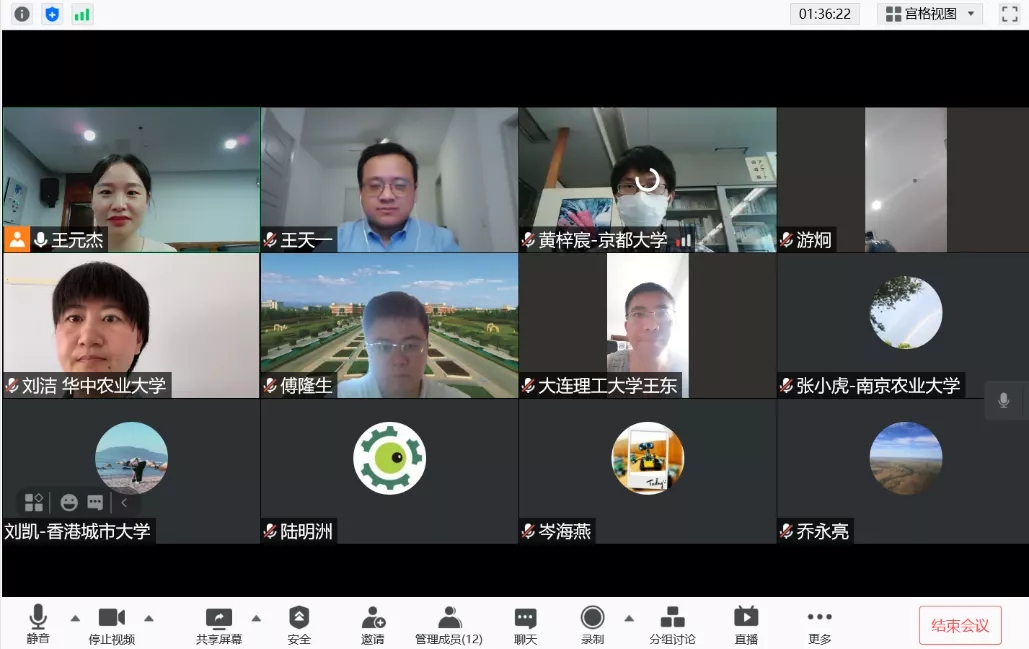Open 分组讨论 breakout rooms

(x=673, y=624)
